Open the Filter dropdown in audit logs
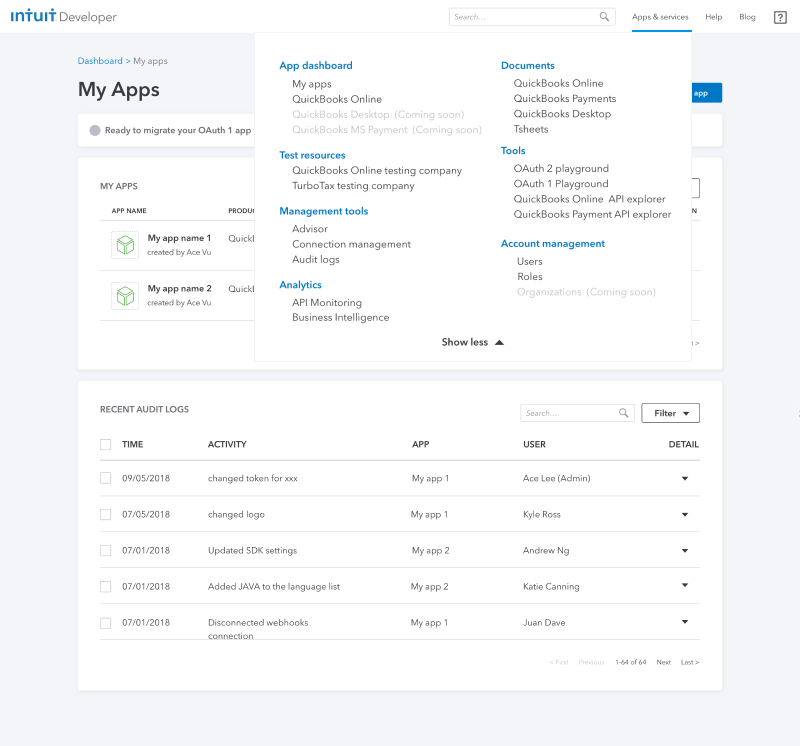Image resolution: width=800 pixels, height=746 pixels. [670, 413]
